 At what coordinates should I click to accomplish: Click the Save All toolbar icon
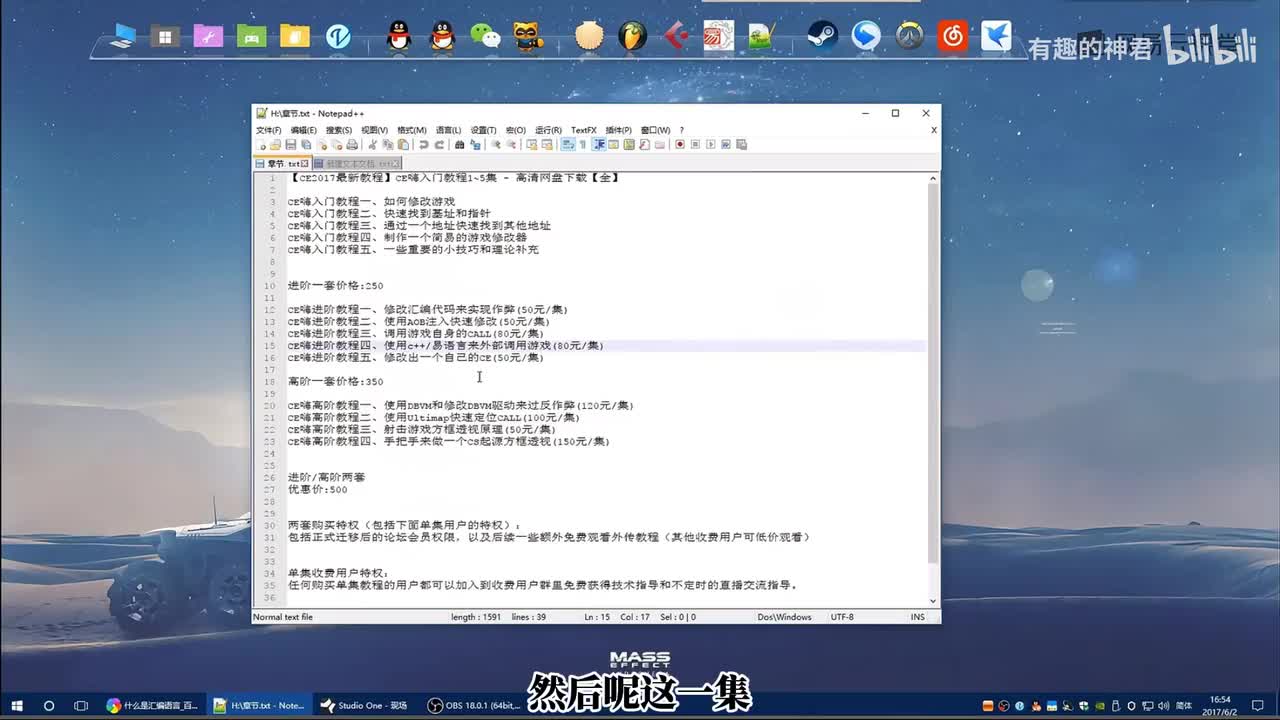(x=306, y=144)
